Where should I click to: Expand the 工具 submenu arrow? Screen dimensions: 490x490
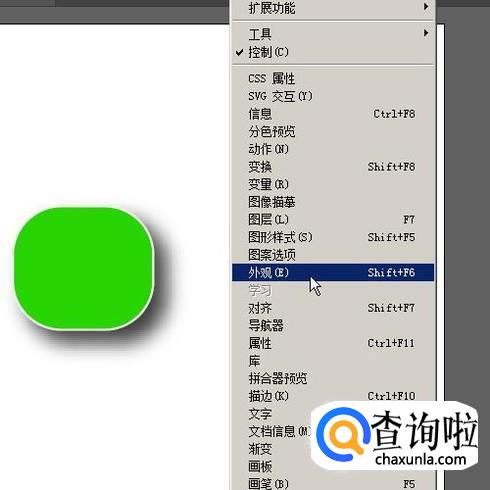coord(426,33)
